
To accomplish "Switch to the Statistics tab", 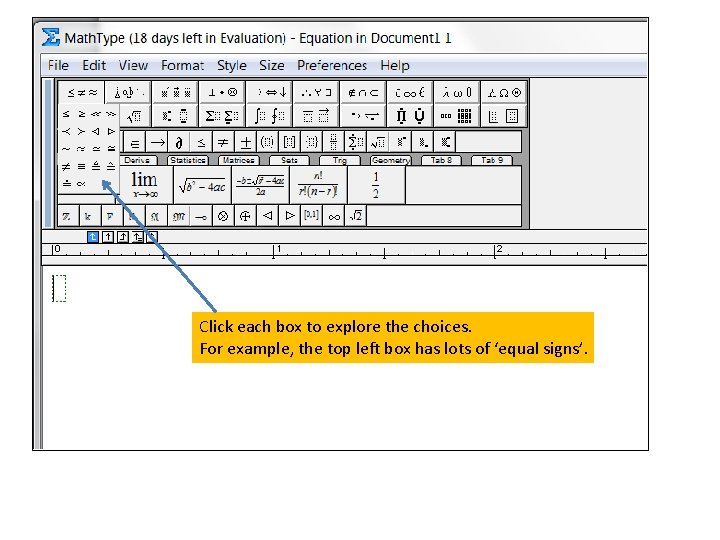I will point(188,160).
